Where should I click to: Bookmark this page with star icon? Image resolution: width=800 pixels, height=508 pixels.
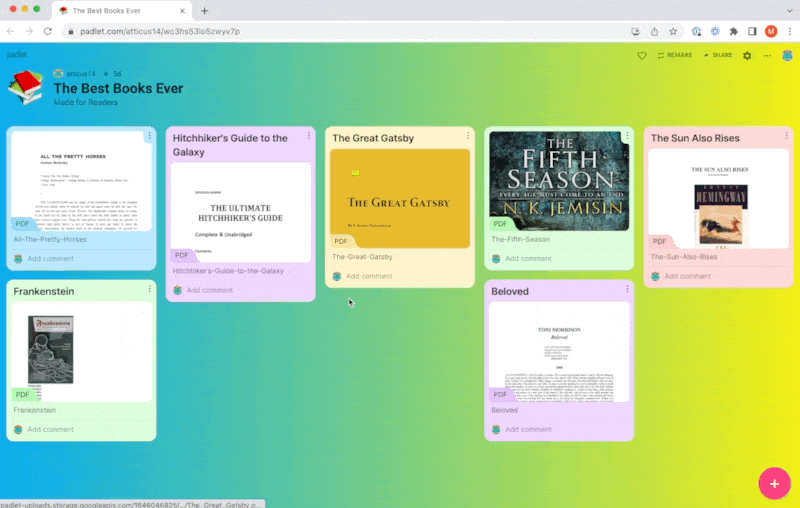pos(673,32)
